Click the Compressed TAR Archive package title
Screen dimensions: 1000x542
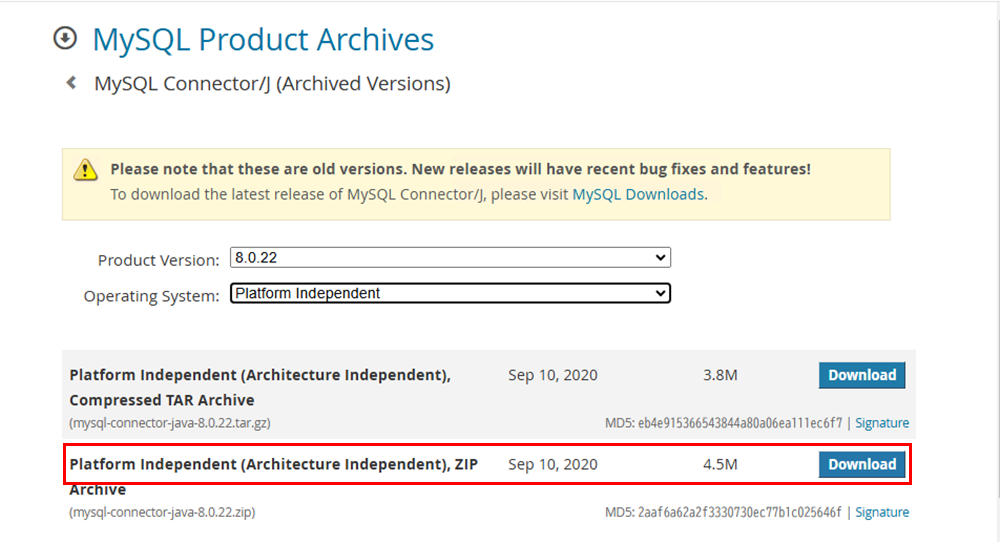260,387
